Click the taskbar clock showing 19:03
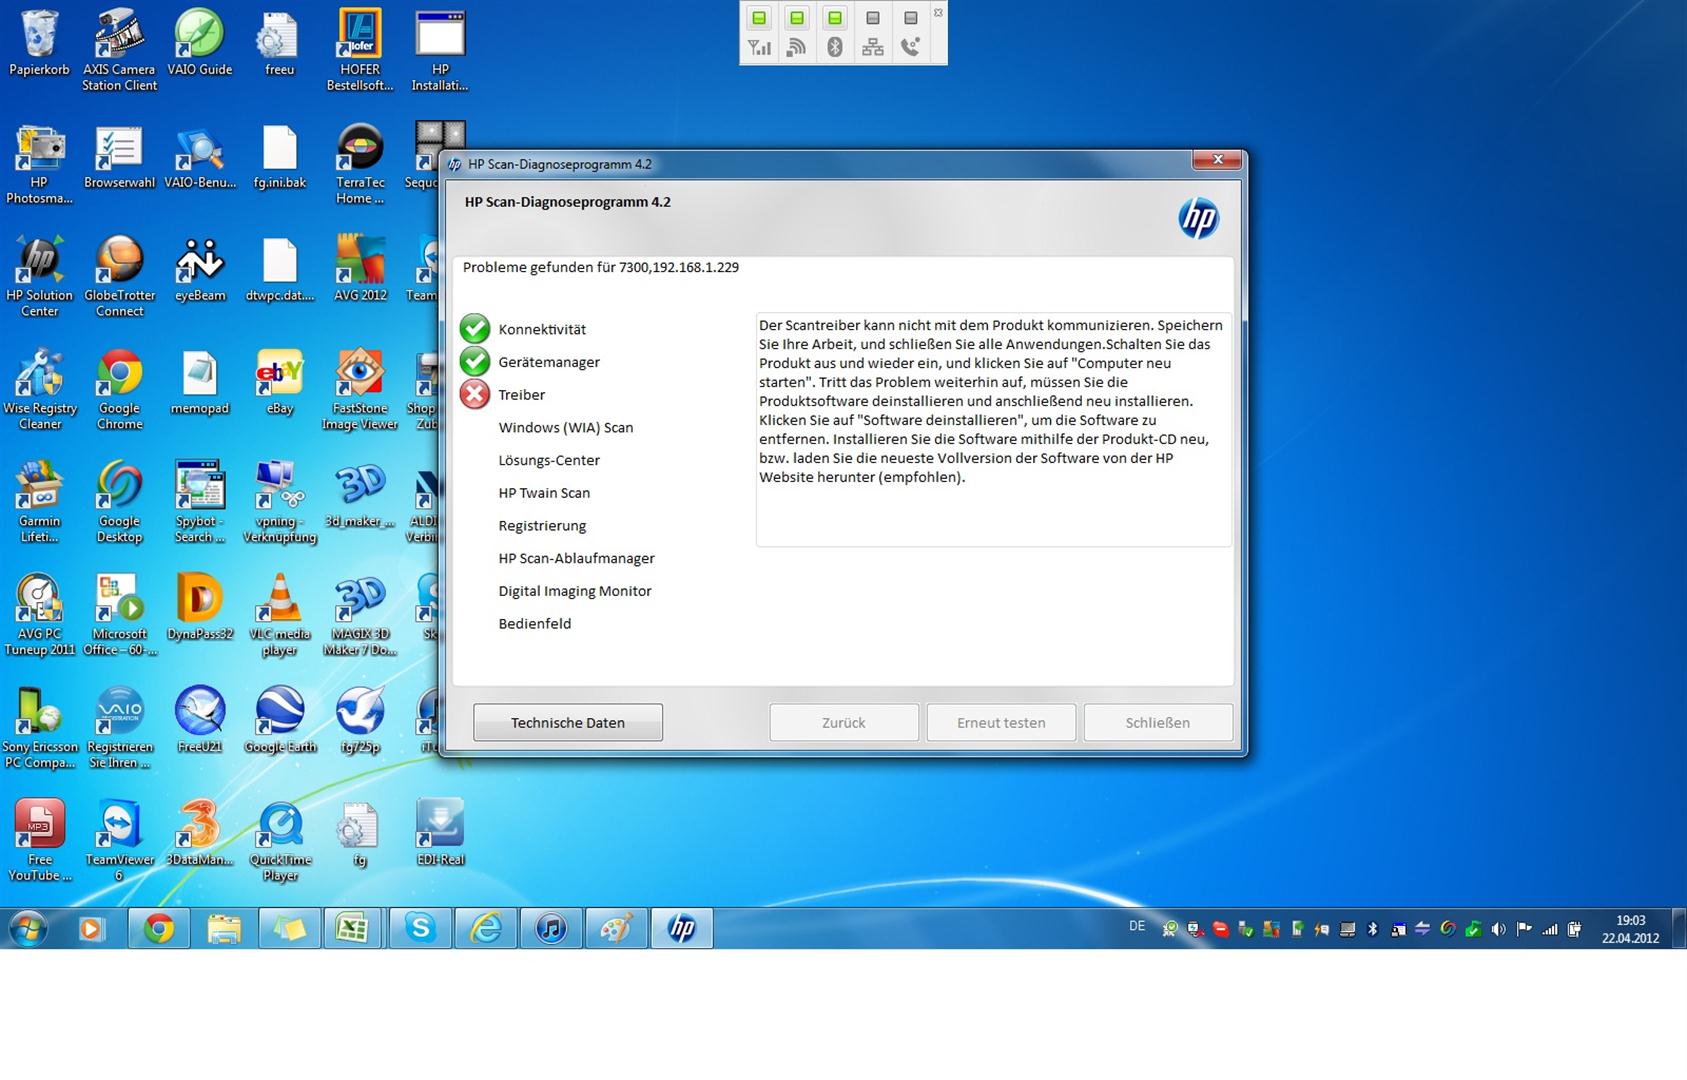1687x1080 pixels. pos(1630,929)
